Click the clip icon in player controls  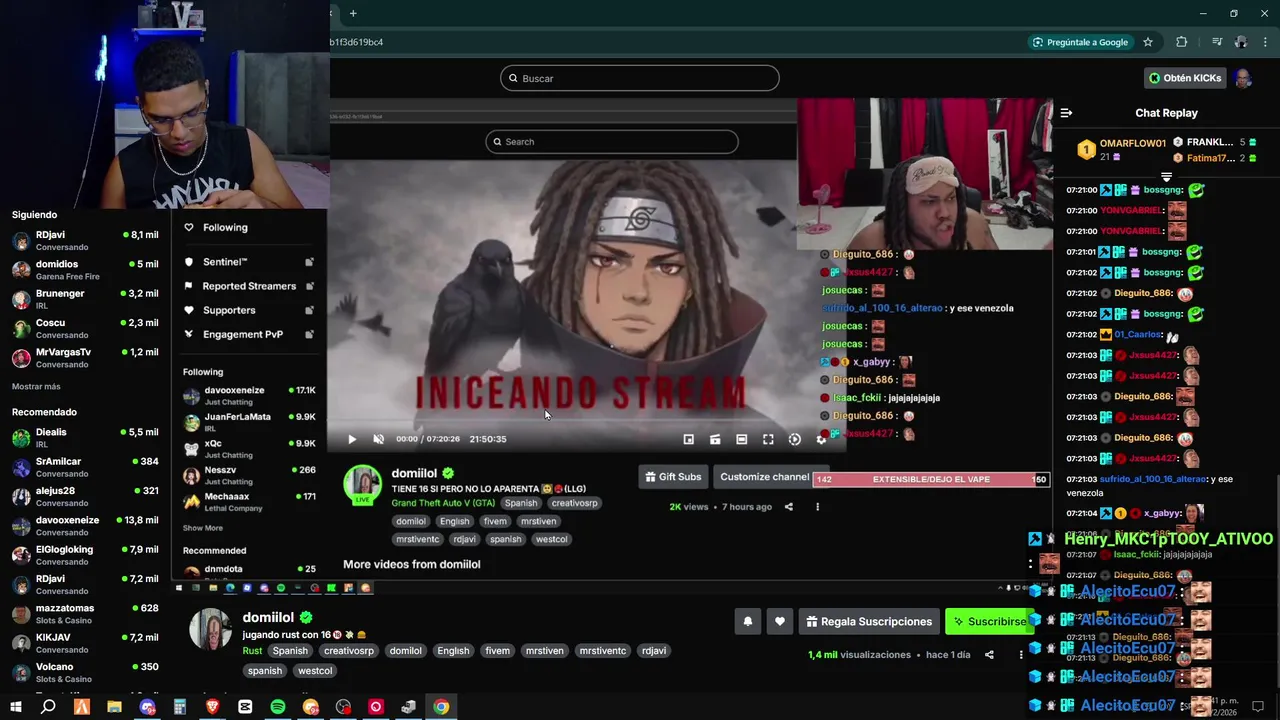[x=715, y=439]
